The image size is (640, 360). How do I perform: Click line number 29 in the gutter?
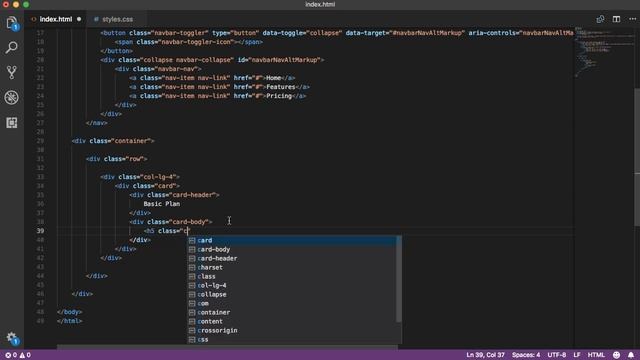(40, 141)
